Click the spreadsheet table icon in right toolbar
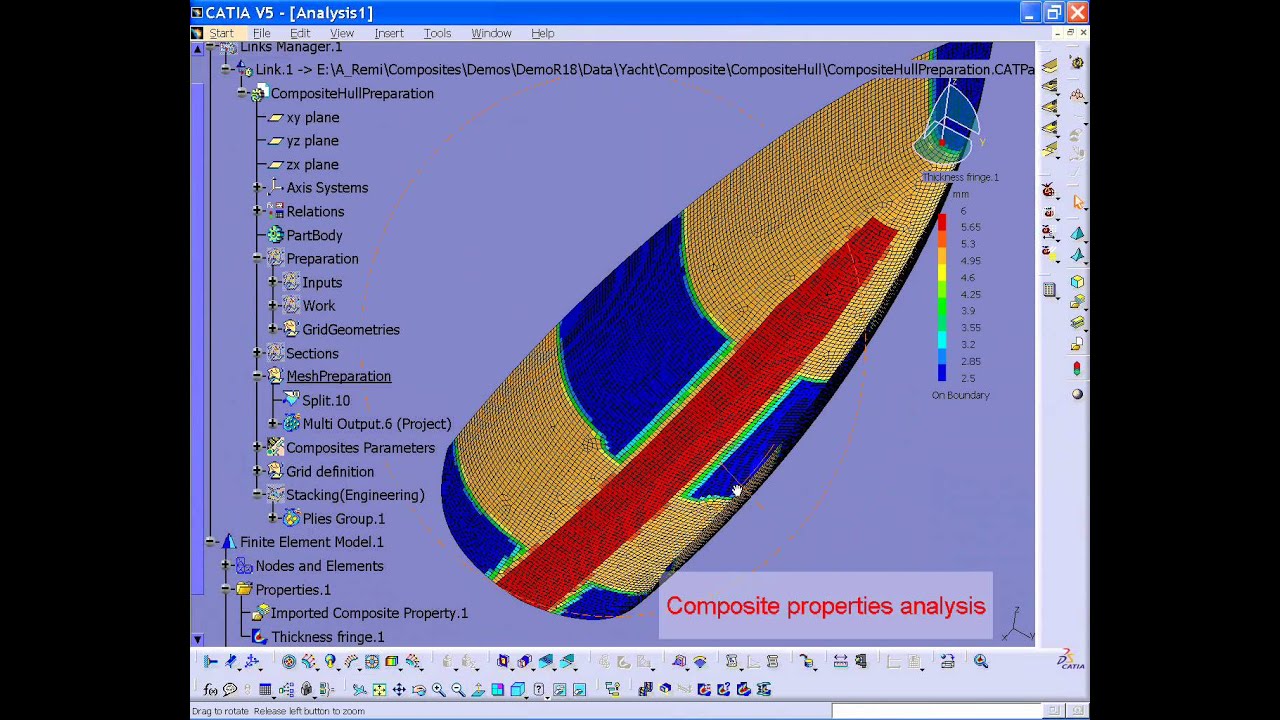 (1049, 291)
